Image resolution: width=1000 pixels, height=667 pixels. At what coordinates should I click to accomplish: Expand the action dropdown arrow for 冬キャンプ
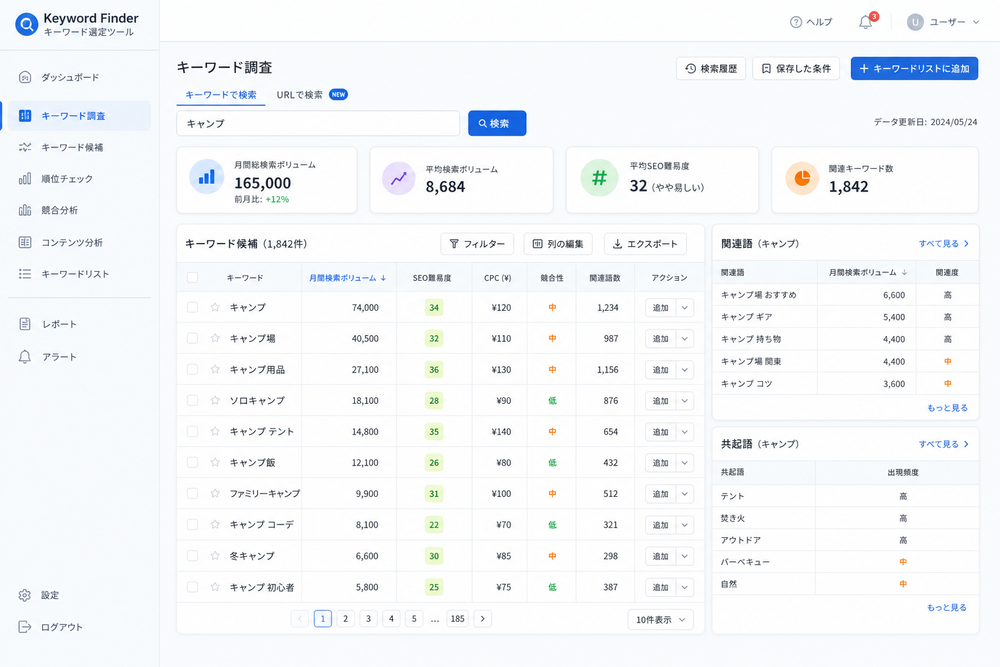click(684, 556)
